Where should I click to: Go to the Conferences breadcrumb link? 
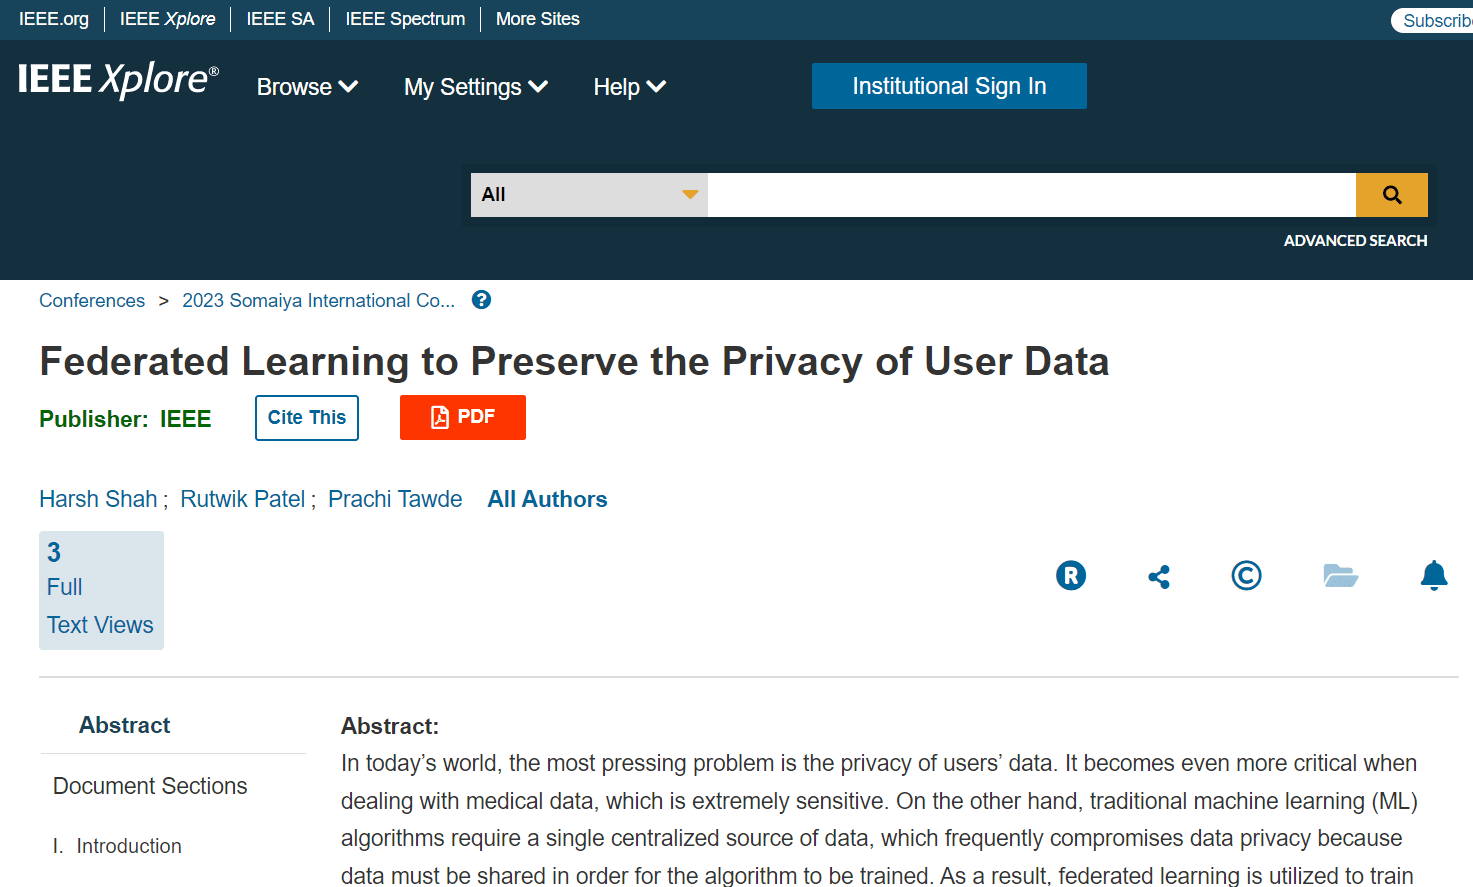(x=91, y=300)
